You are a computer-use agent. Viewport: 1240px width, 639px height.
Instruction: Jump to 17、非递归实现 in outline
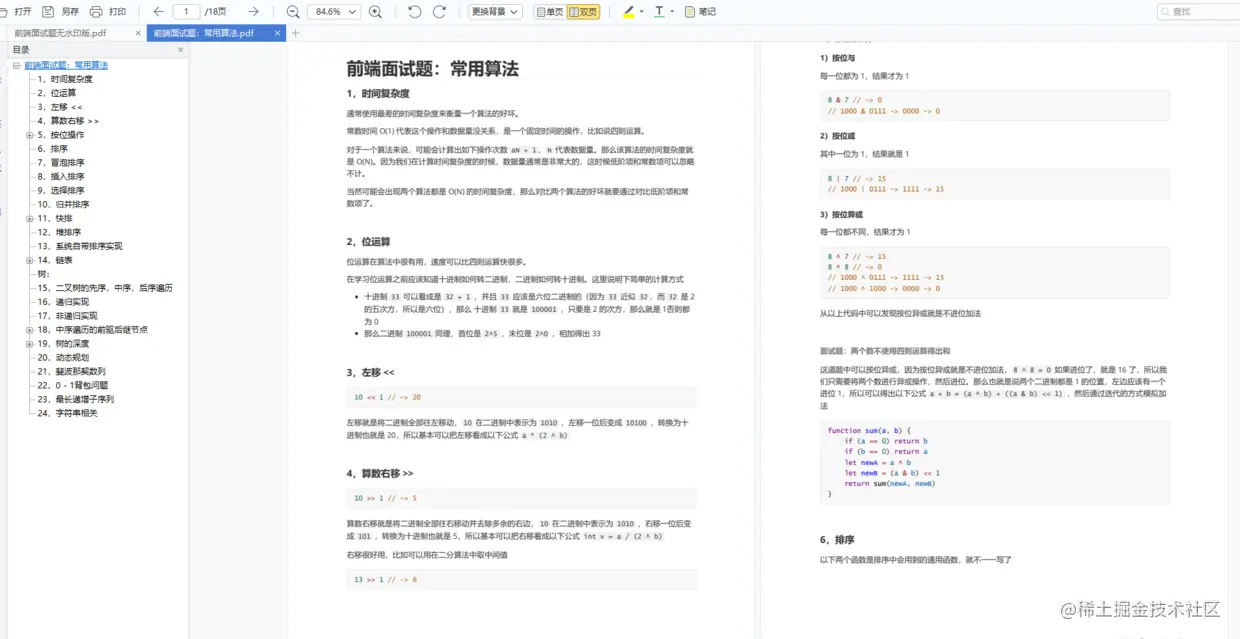pyautogui.click(x=67, y=315)
